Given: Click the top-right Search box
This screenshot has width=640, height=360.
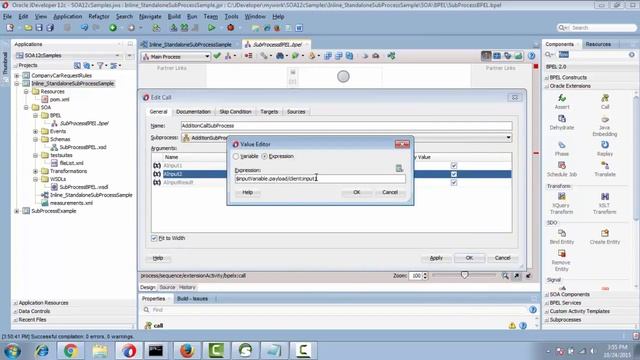Looking at the screenshot, I should 596,28.
